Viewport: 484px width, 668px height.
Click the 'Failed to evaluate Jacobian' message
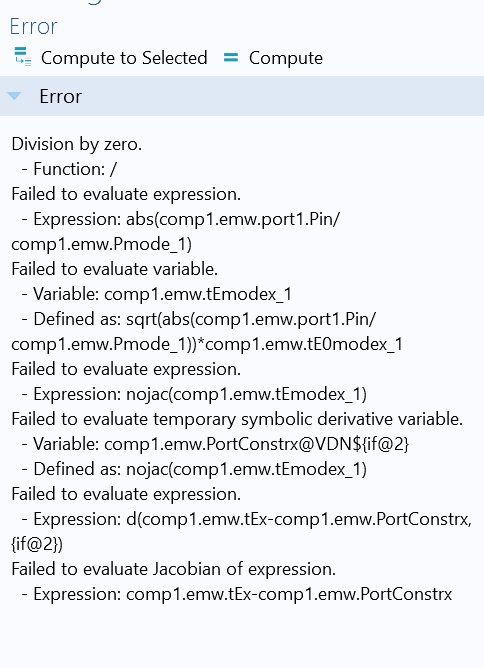click(x=173, y=569)
